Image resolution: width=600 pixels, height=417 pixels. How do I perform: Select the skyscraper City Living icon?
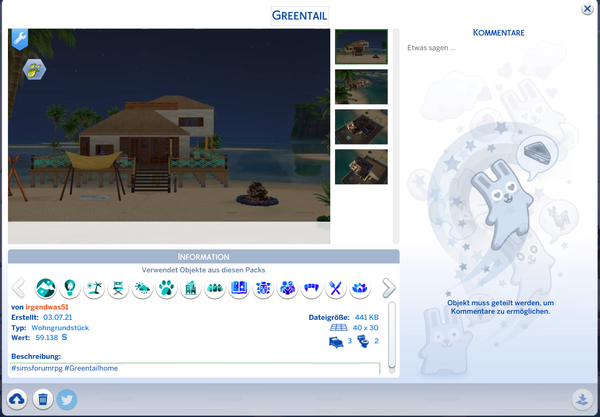(x=191, y=288)
